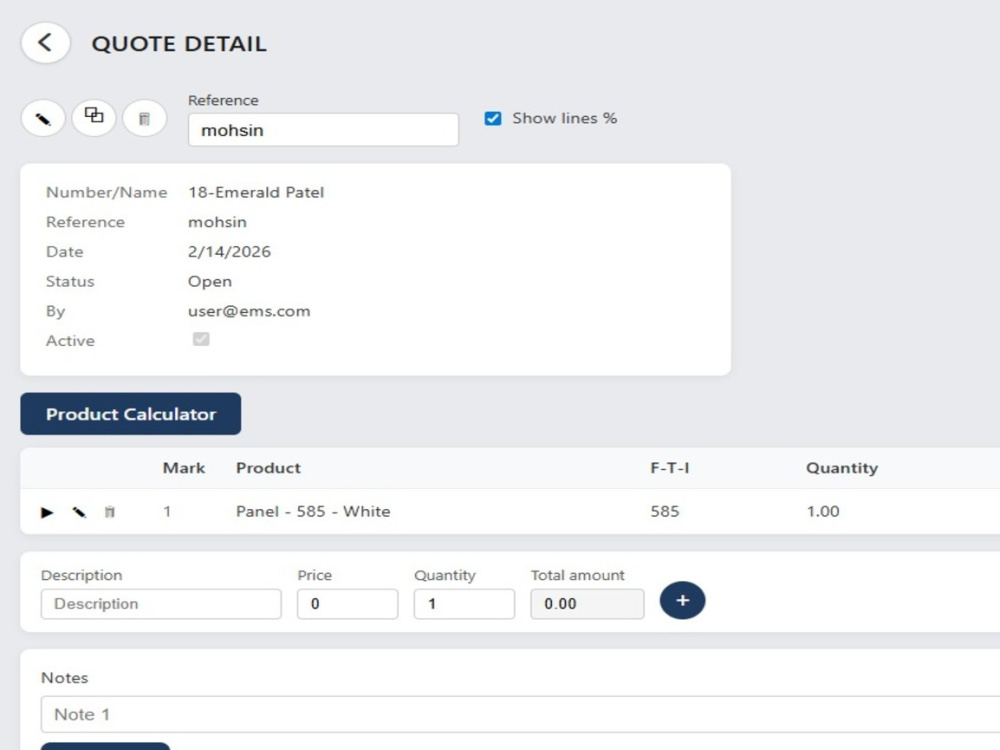Image resolution: width=1000 pixels, height=750 pixels.
Task: Add extra line with plus button
Action: (x=682, y=601)
